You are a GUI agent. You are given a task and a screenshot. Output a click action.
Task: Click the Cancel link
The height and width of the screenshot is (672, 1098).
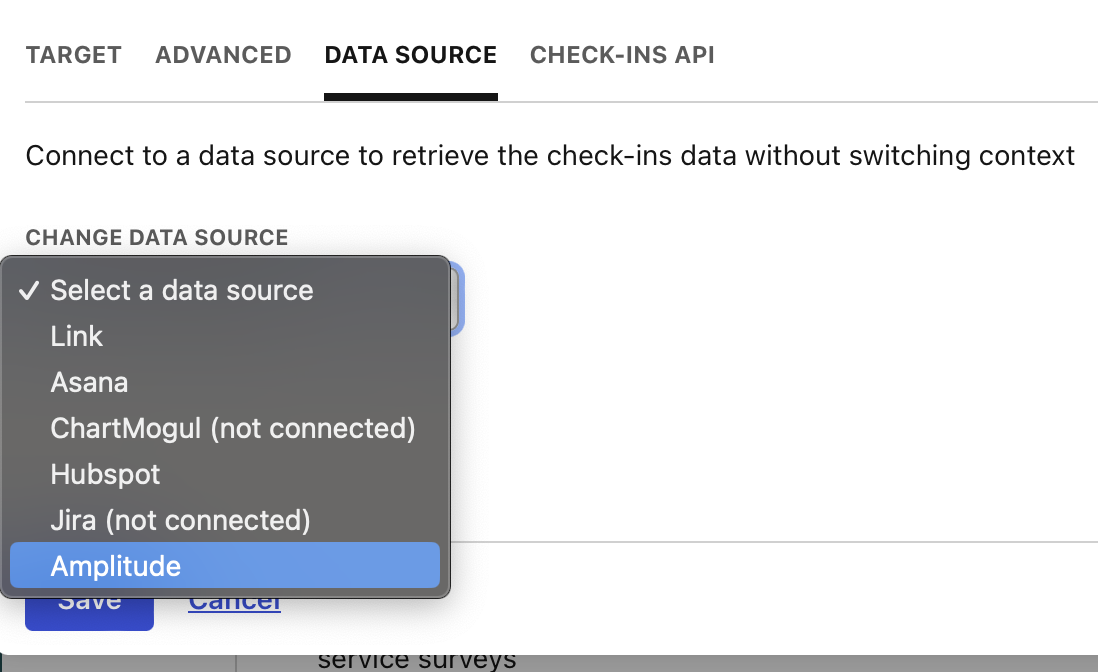pyautogui.click(x=235, y=603)
